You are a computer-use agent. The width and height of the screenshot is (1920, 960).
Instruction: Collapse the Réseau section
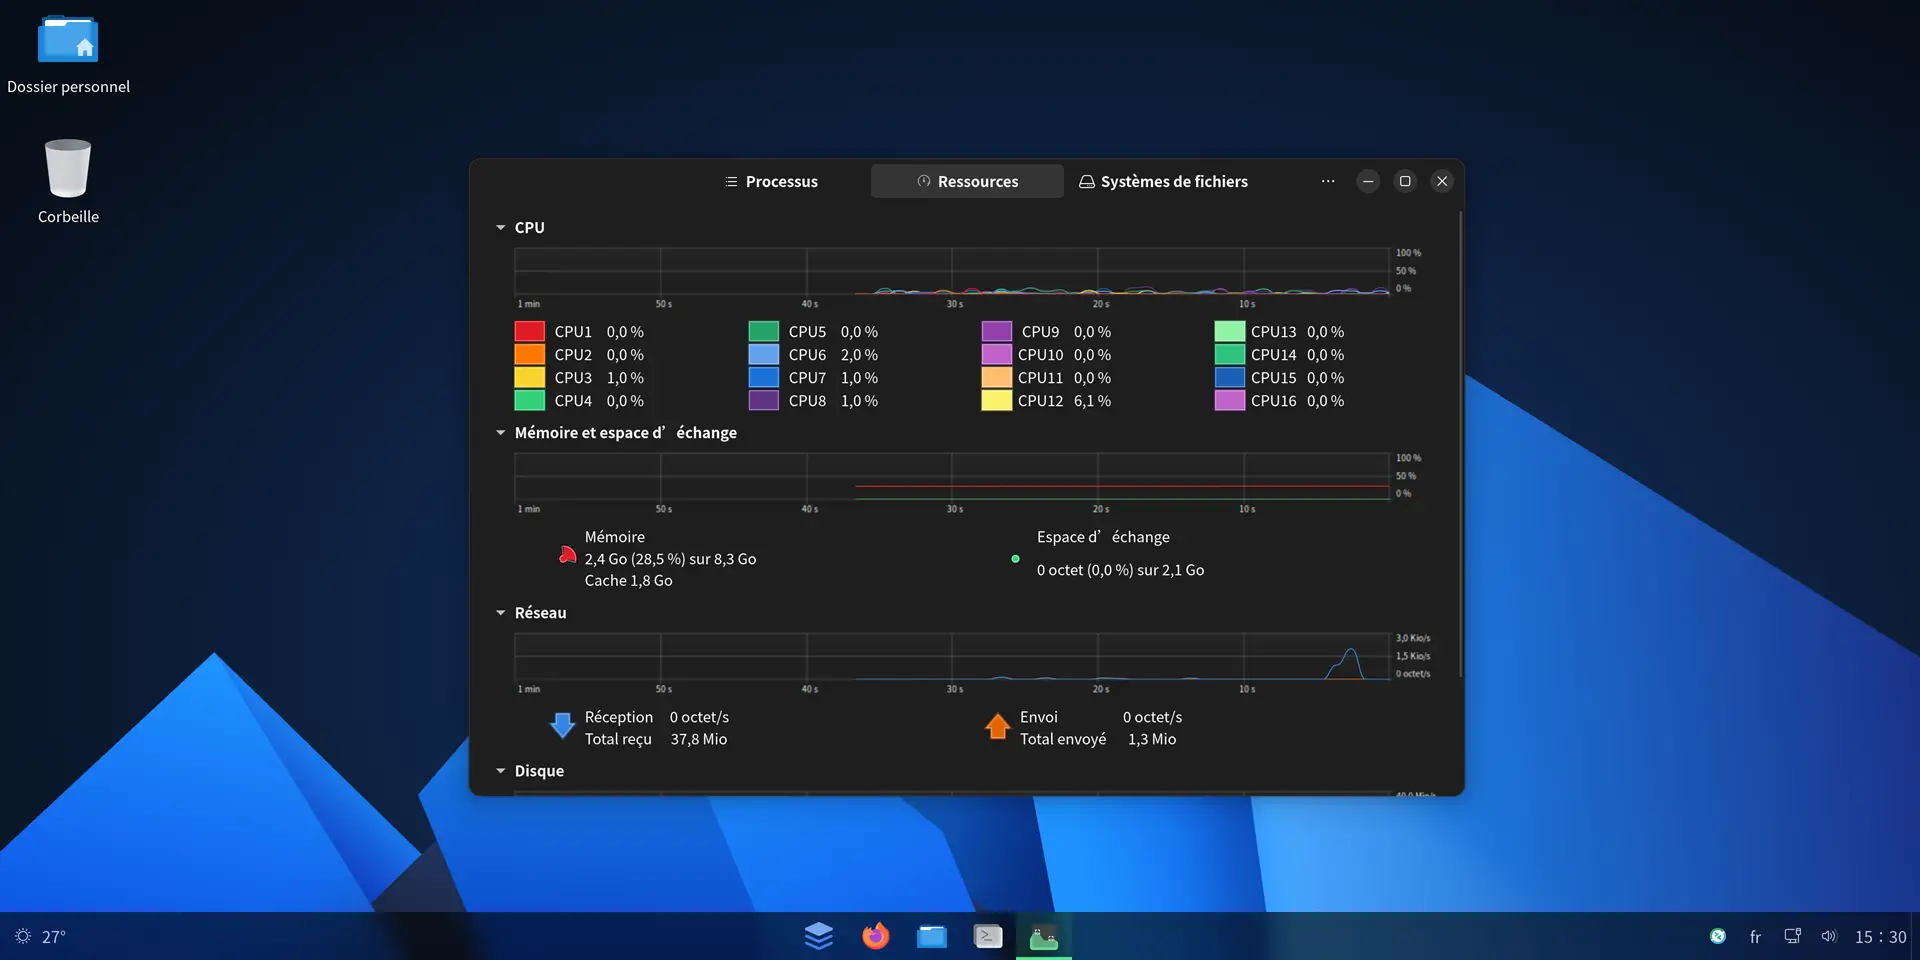pos(501,613)
